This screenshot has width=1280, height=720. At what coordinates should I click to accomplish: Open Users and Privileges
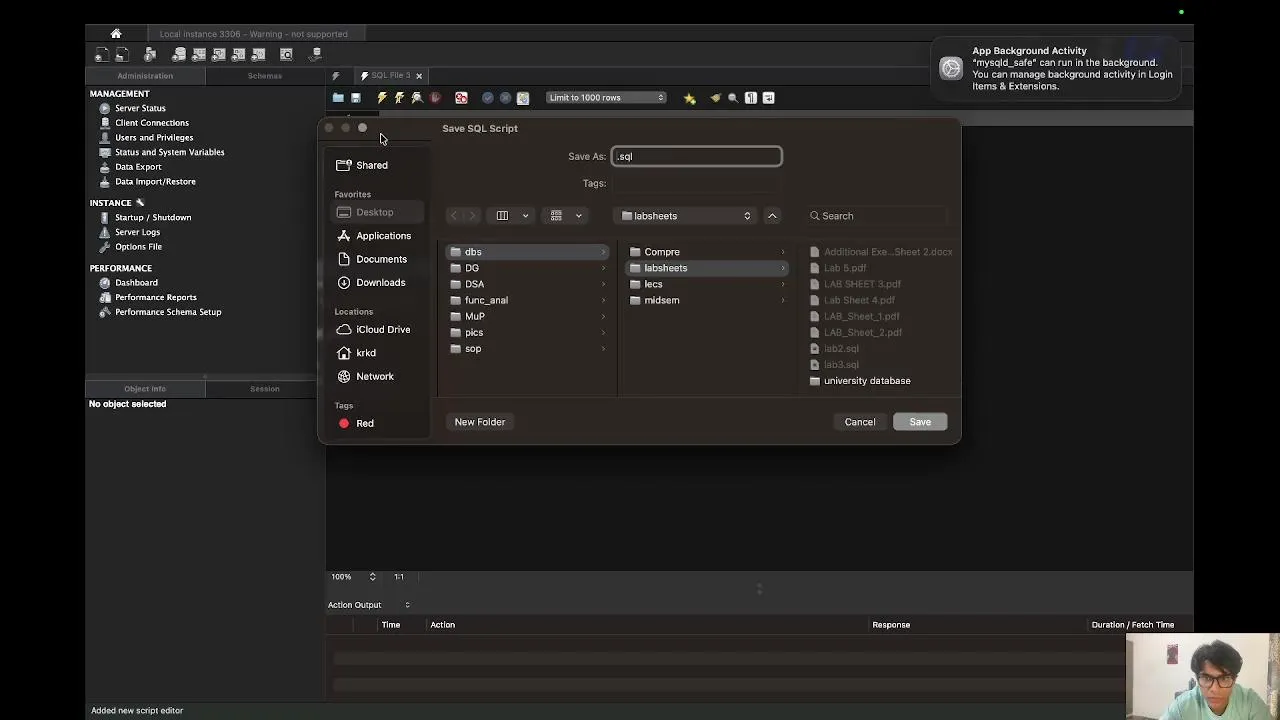click(x=154, y=138)
